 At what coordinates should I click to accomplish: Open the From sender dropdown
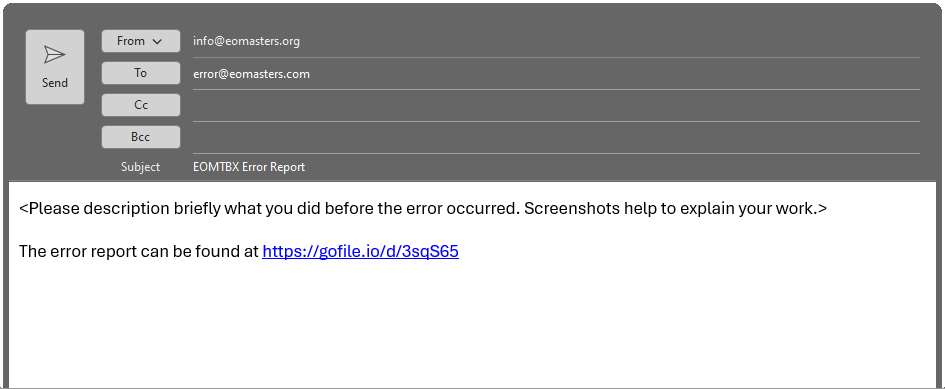click(x=140, y=41)
